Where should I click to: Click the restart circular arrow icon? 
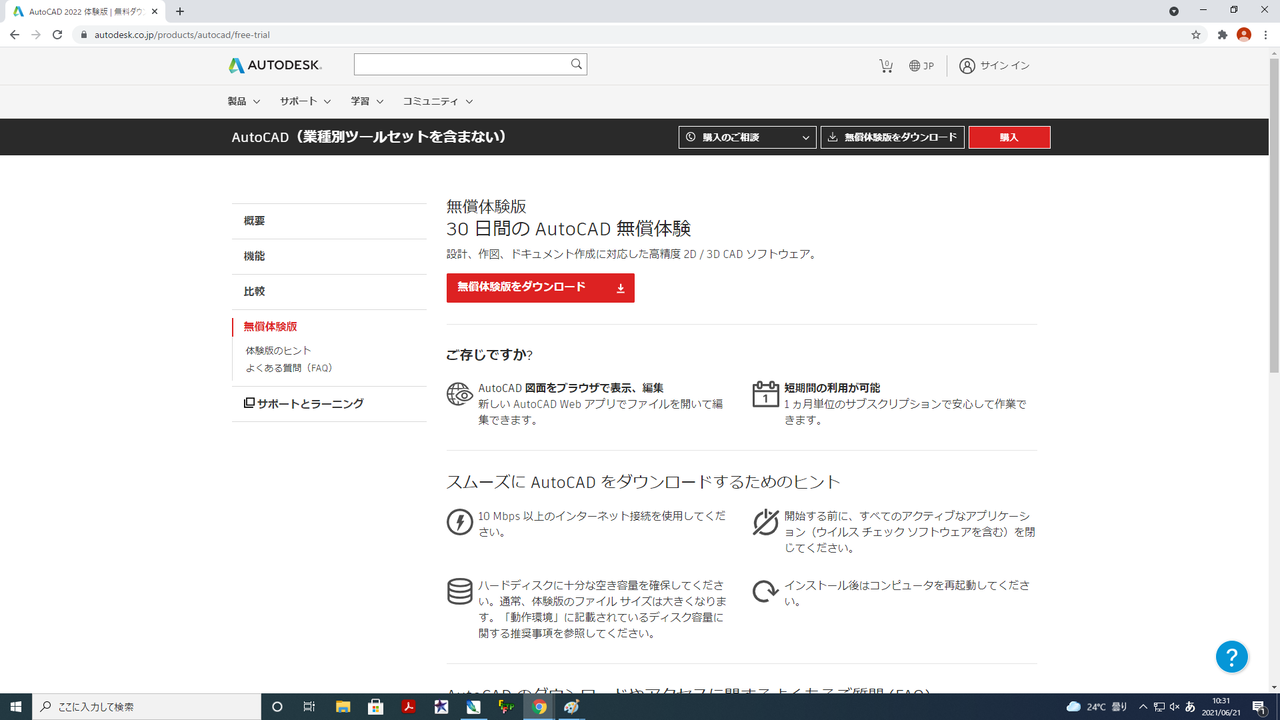(765, 591)
